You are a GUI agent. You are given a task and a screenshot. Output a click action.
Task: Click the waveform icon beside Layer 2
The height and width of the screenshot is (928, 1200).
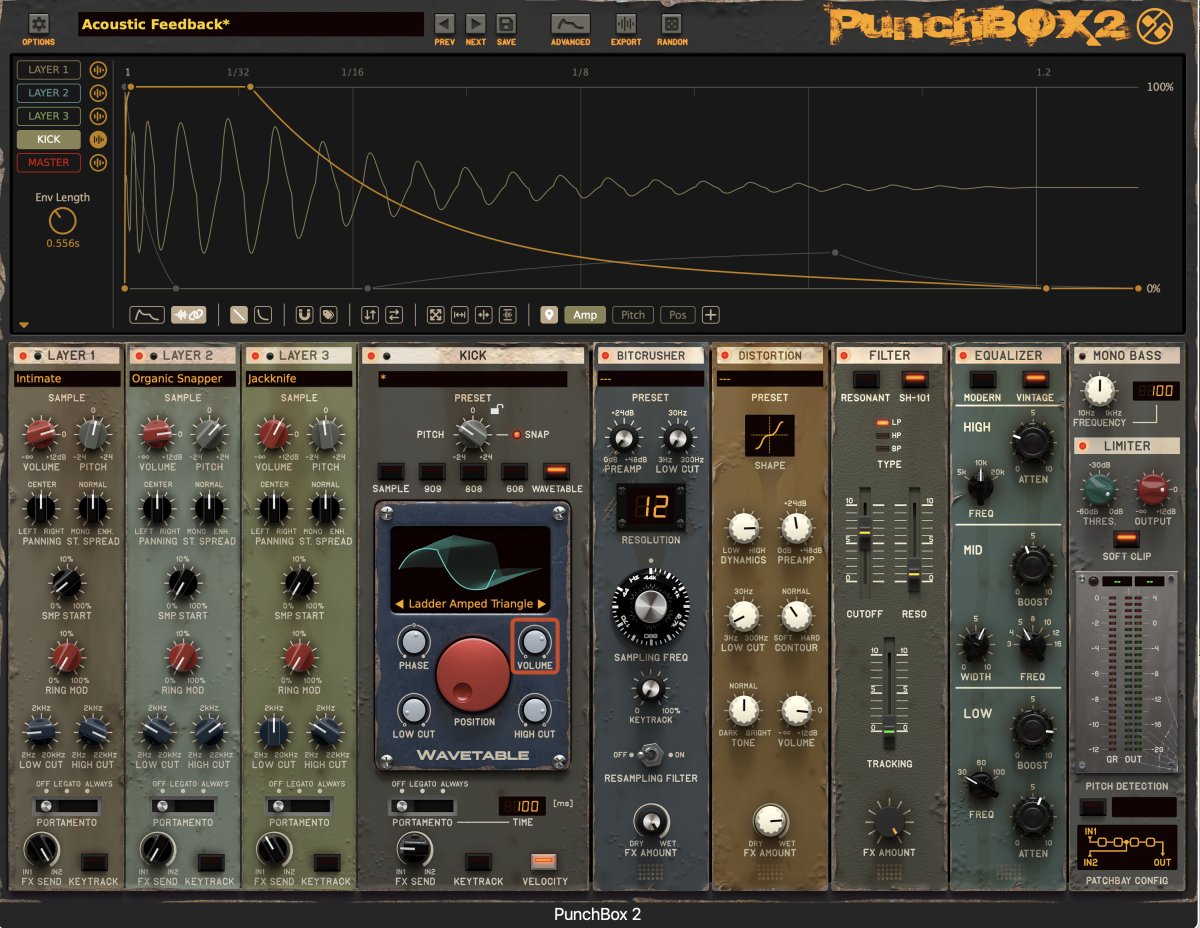click(x=98, y=93)
